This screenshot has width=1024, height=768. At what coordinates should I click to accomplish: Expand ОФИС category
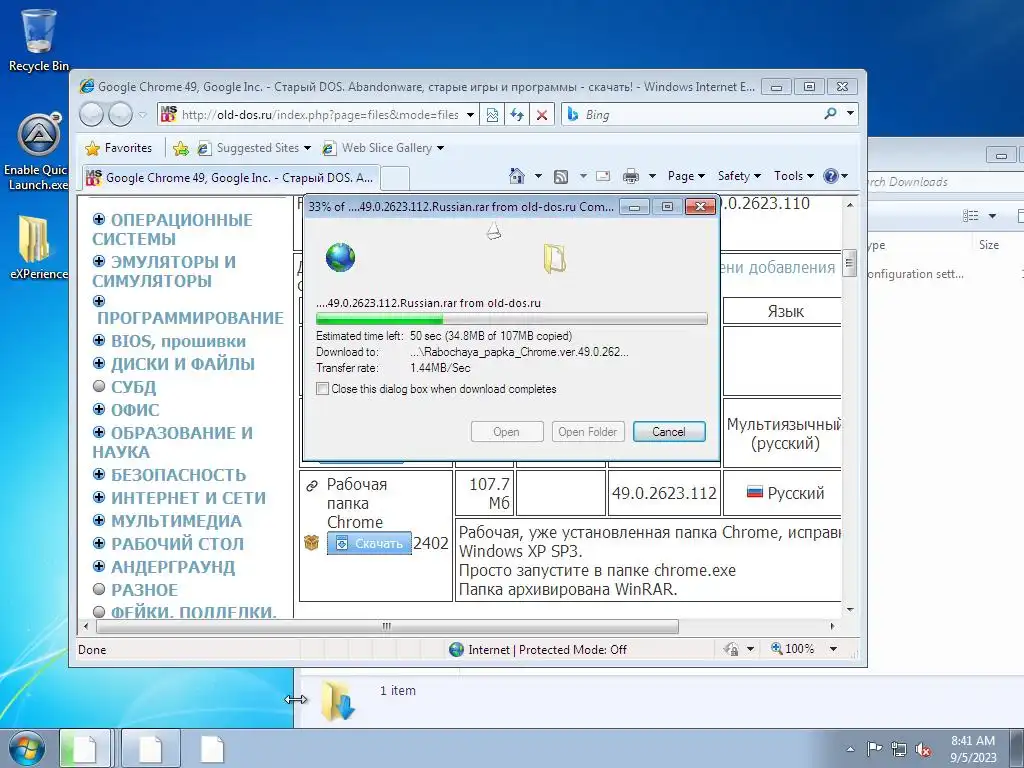pyautogui.click(x=99, y=409)
